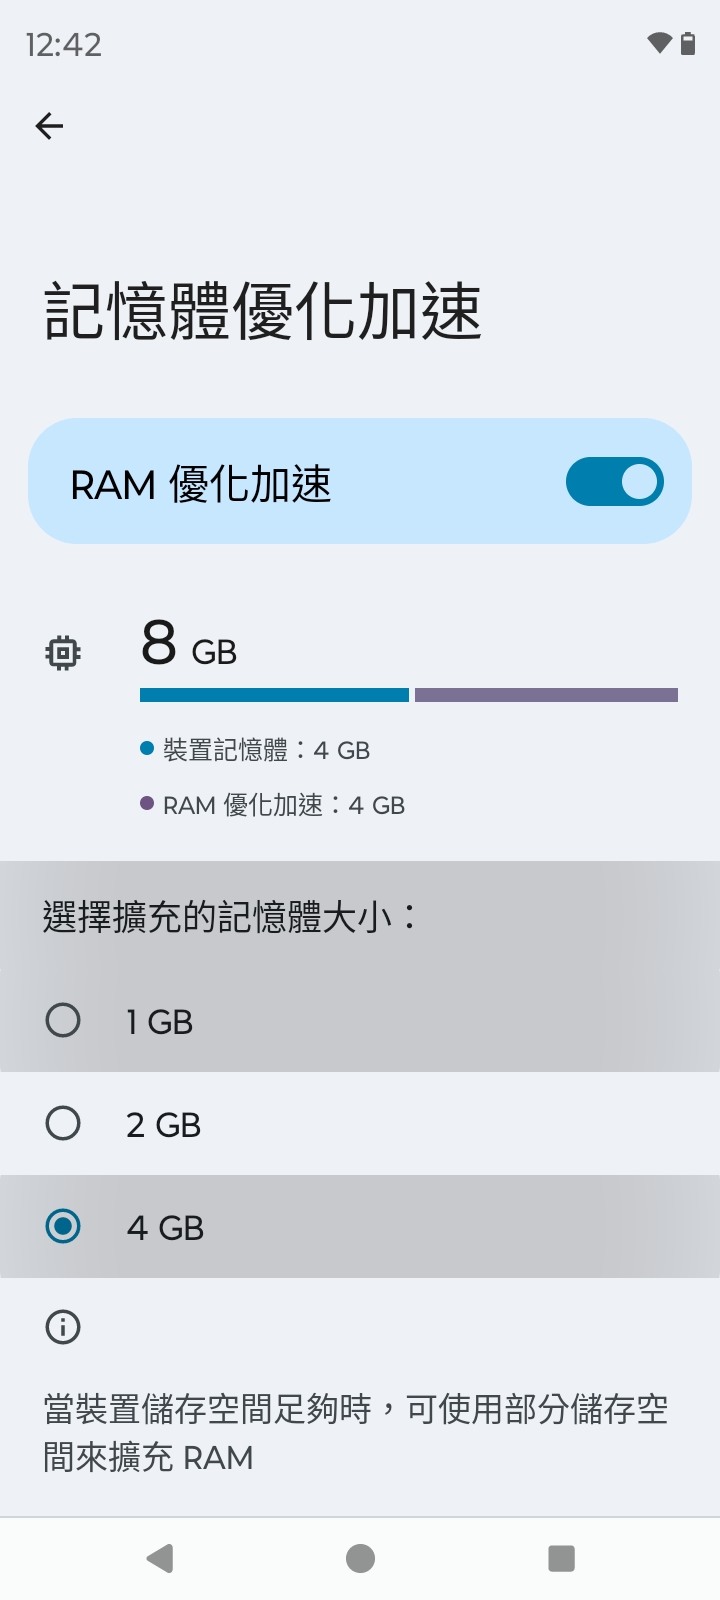Select the 4 GB radio button
Screen dimensions: 720x1600
[63, 1227]
